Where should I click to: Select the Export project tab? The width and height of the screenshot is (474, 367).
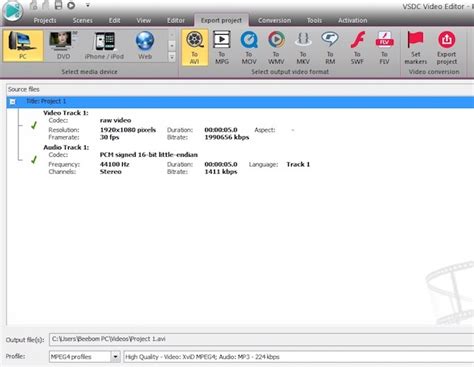pyautogui.click(x=221, y=20)
